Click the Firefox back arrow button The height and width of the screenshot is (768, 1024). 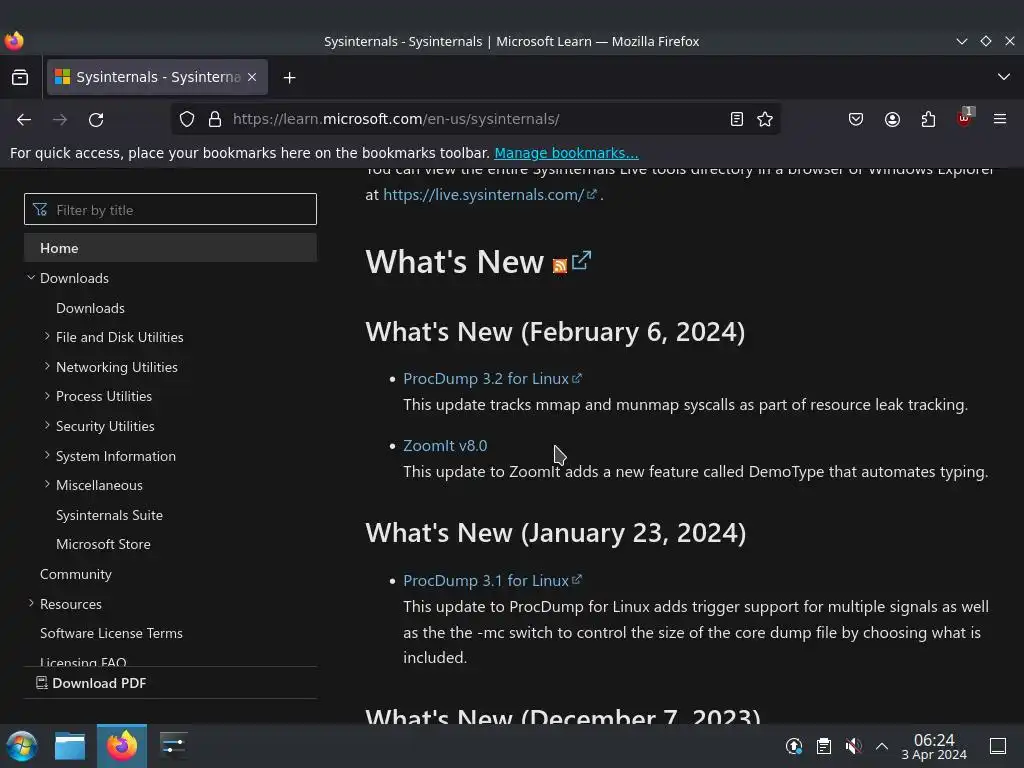(24, 120)
